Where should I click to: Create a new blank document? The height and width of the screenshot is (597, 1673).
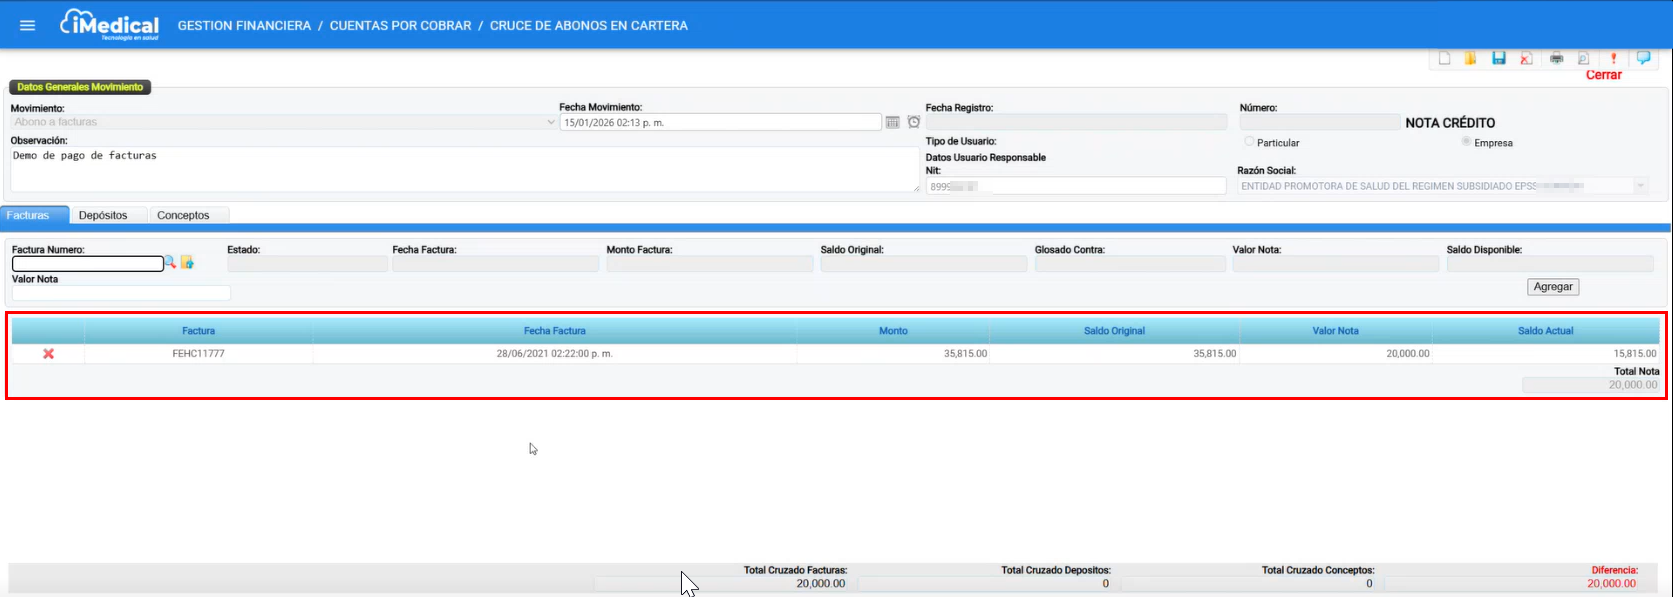click(1444, 59)
